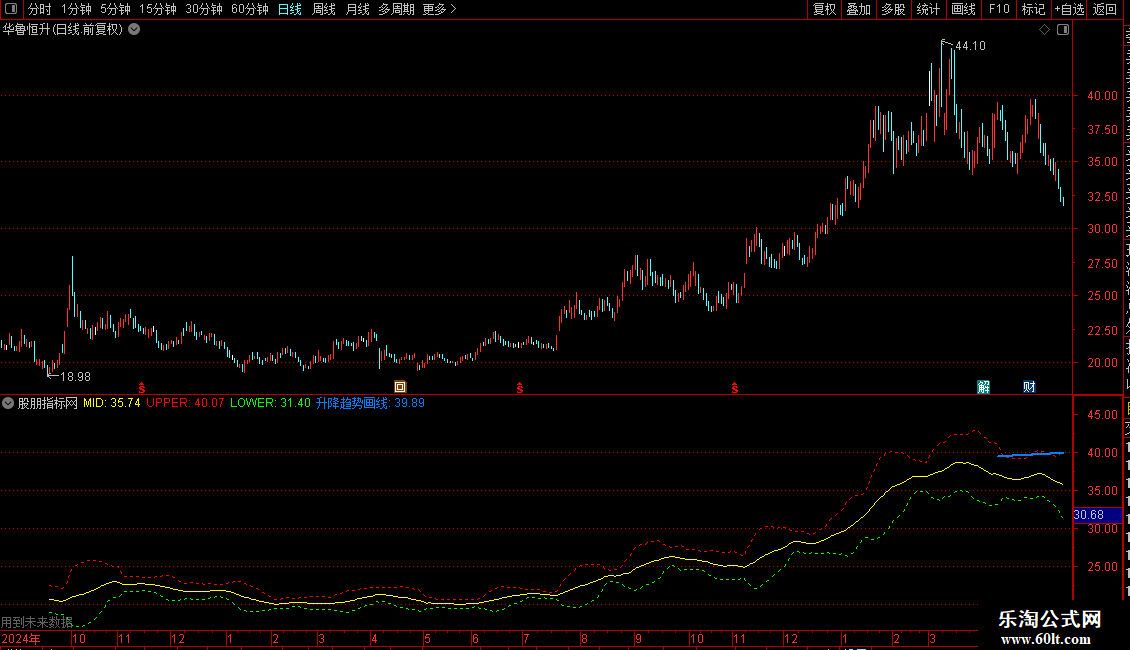Click the LOWER: 31.40 indicator value
The image size is (1130, 650).
(x=270, y=404)
